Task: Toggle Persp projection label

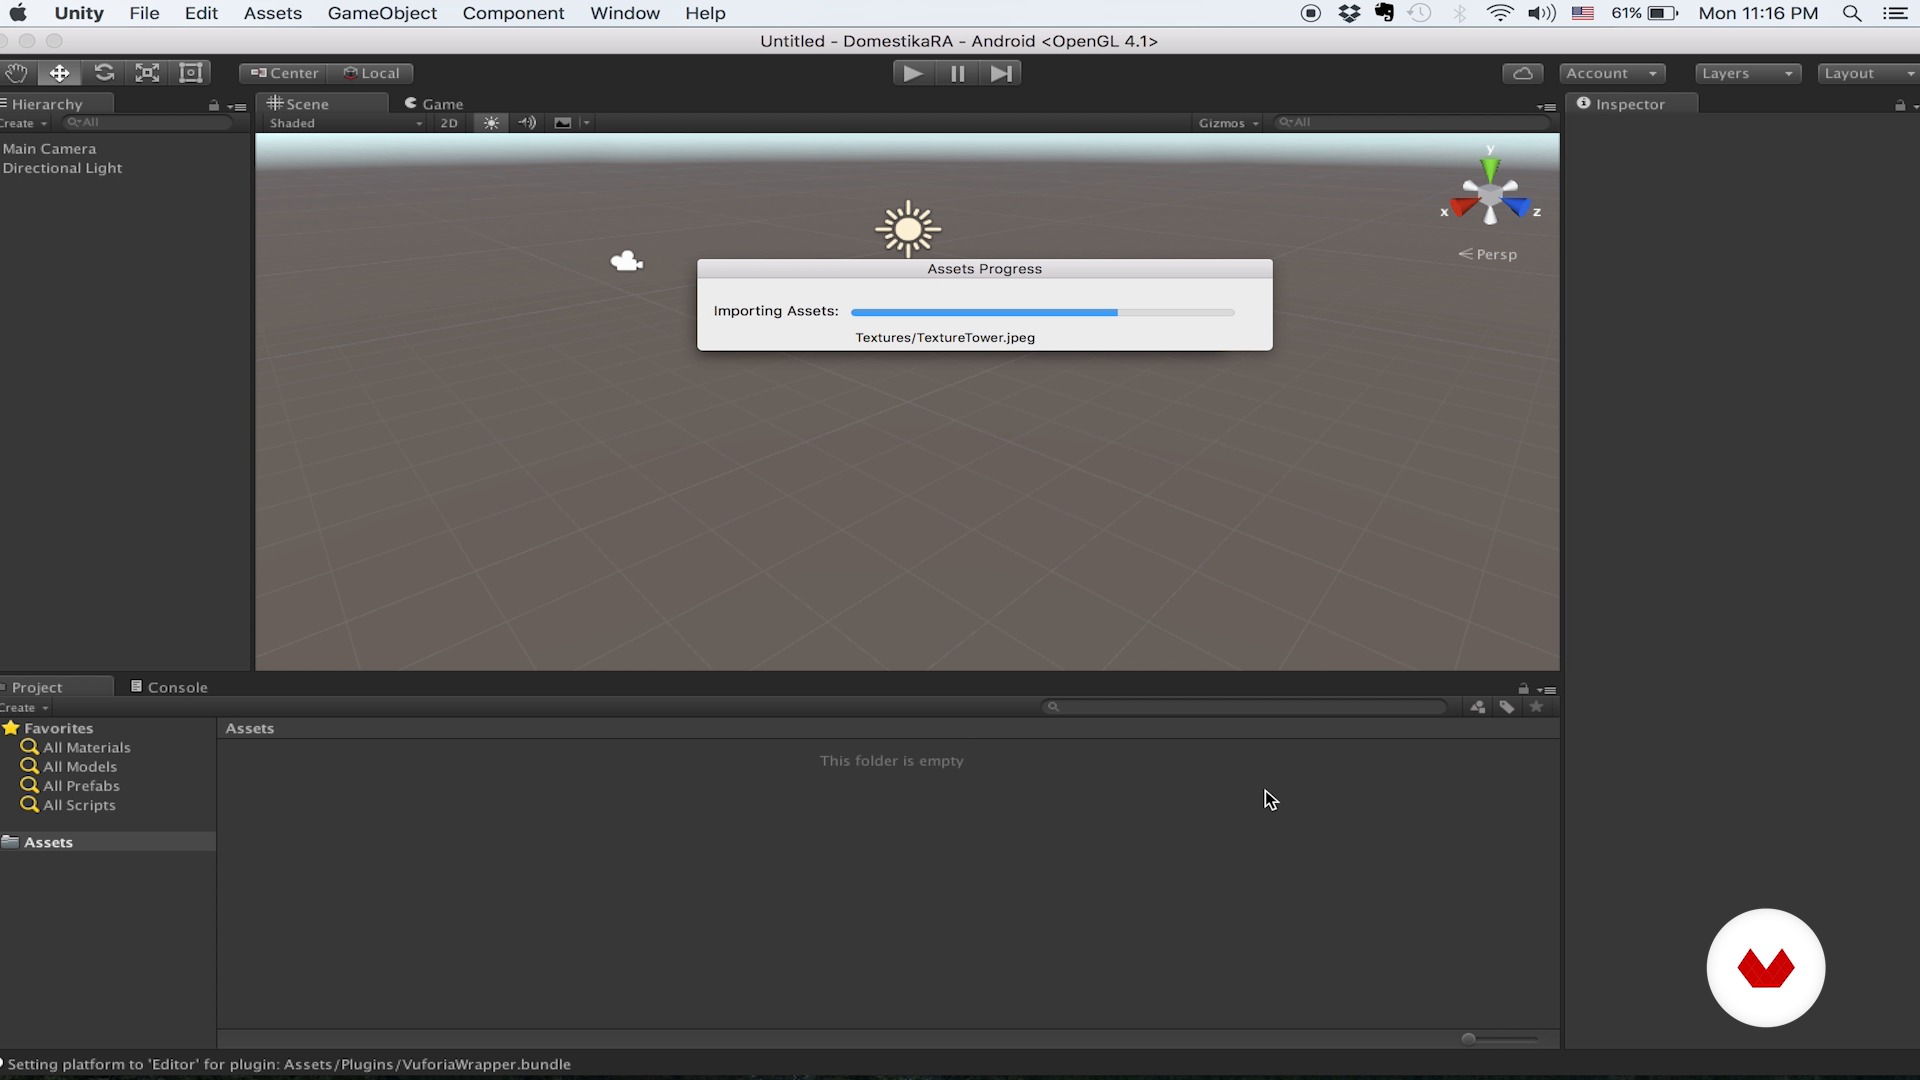Action: (x=1488, y=254)
